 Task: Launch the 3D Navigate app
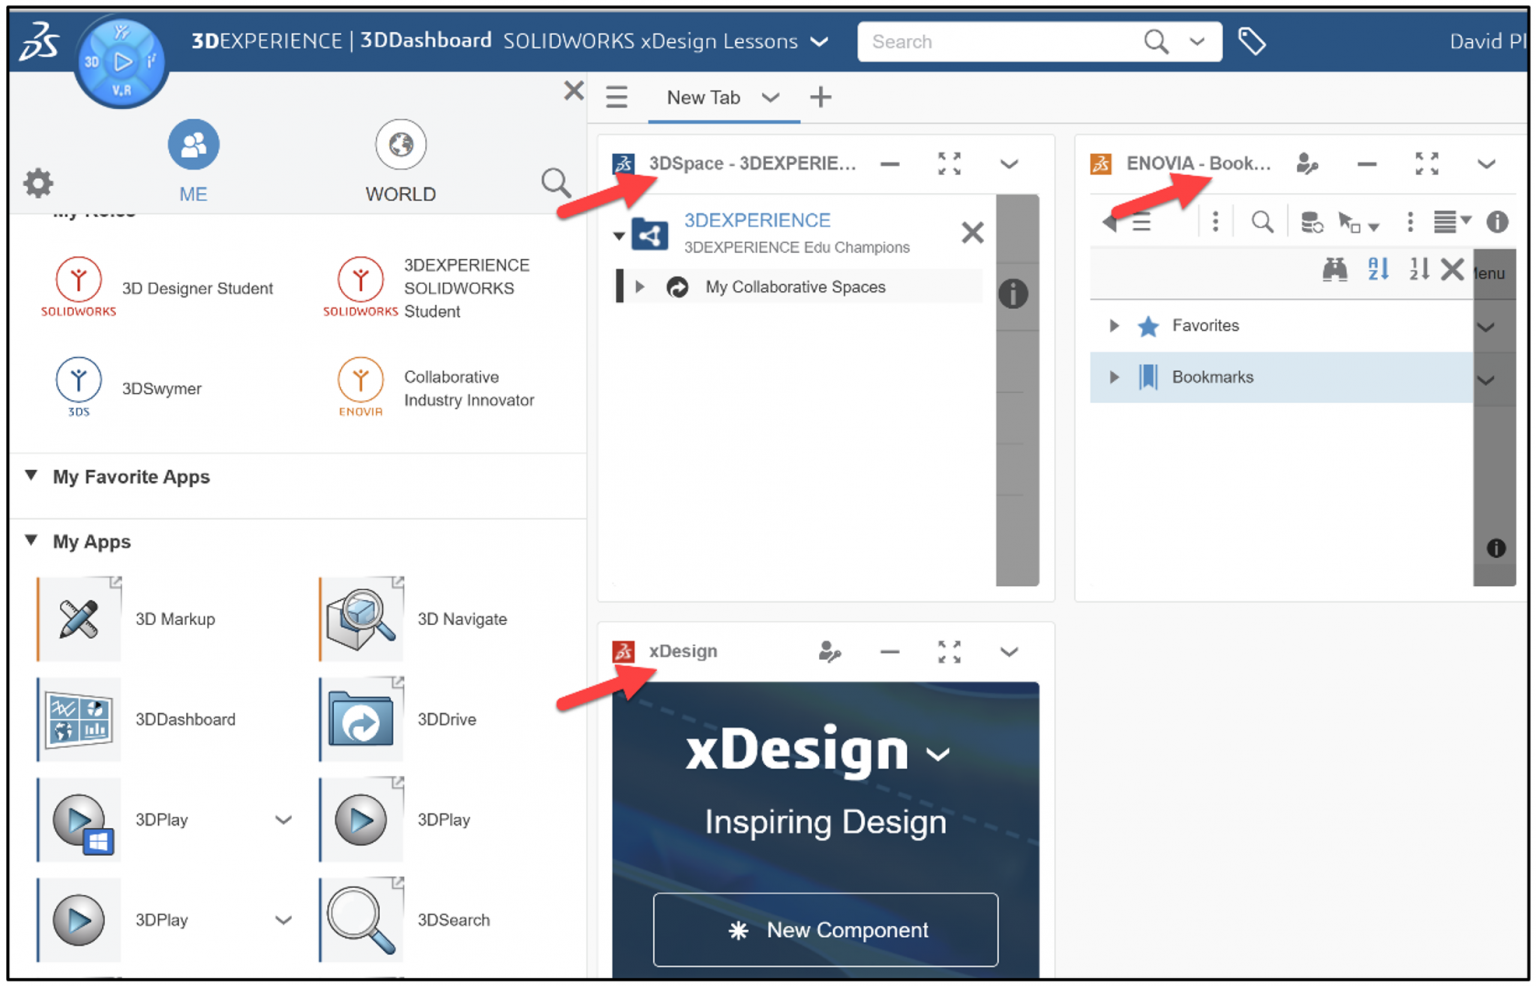click(360, 618)
